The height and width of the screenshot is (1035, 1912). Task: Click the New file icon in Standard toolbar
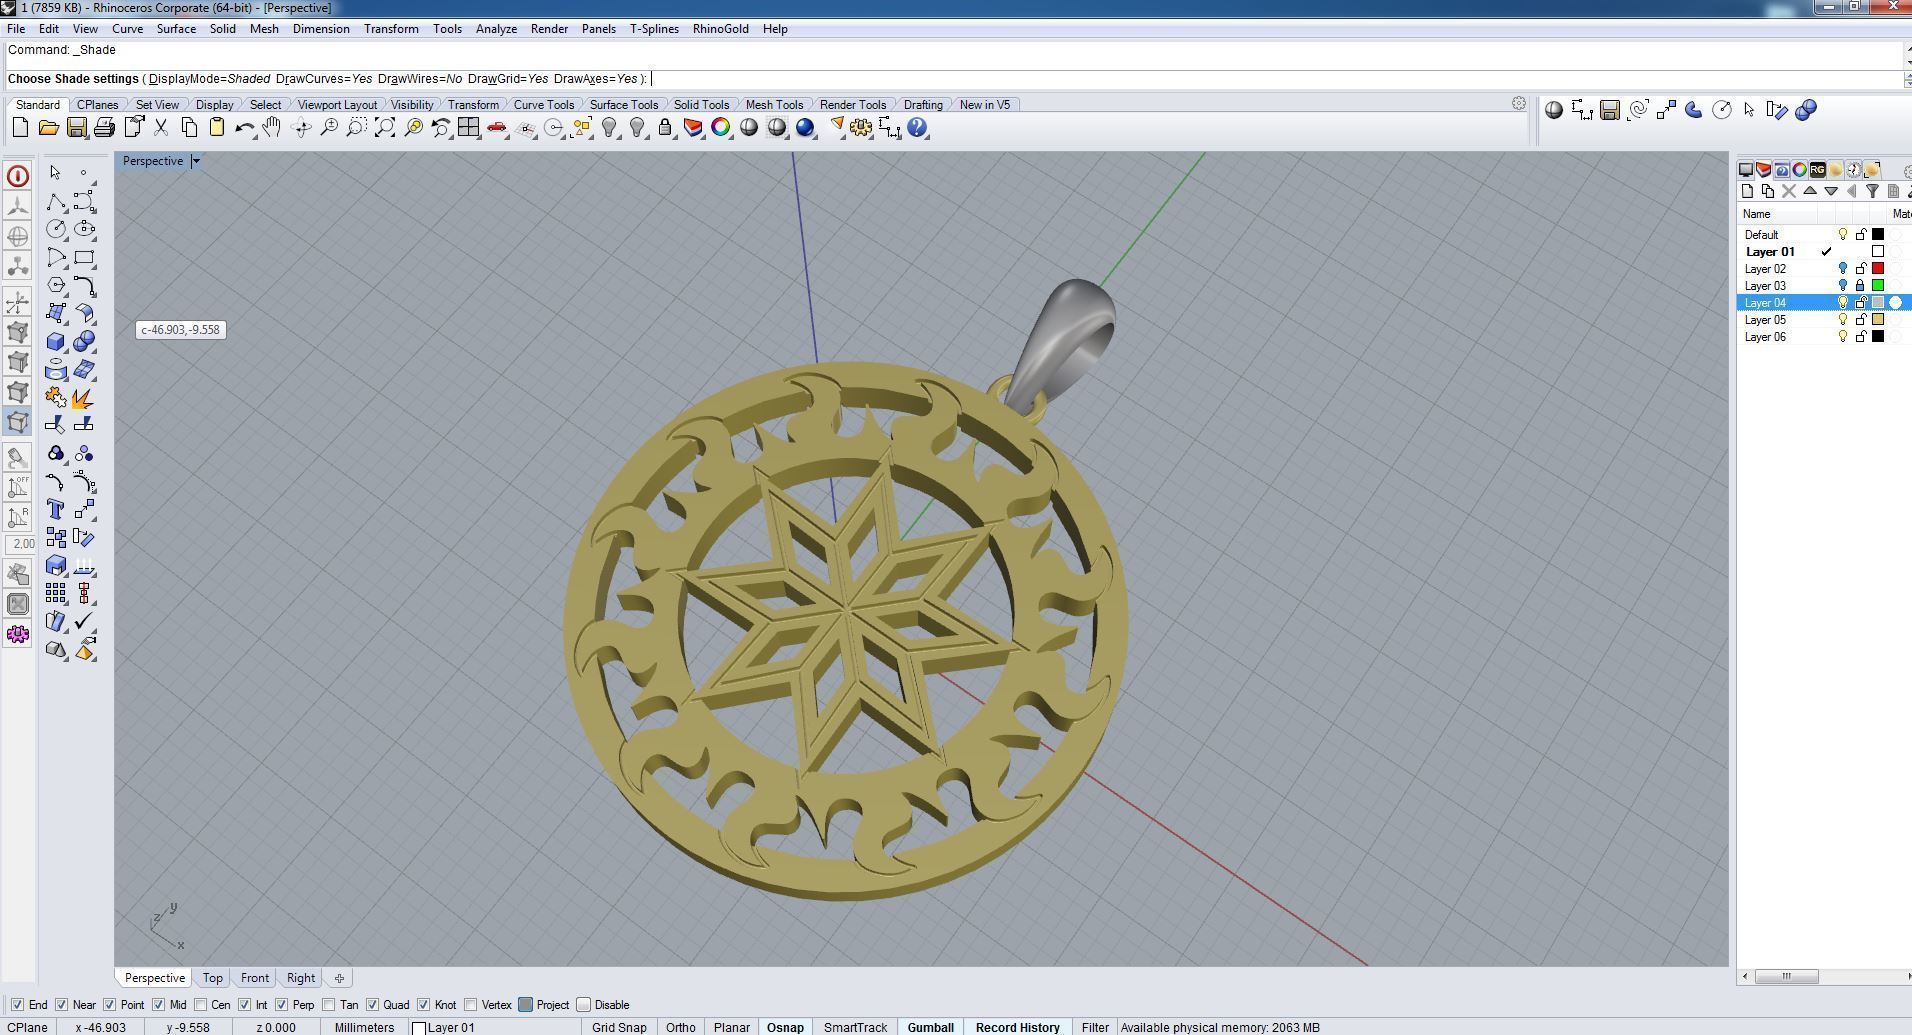[x=20, y=128]
